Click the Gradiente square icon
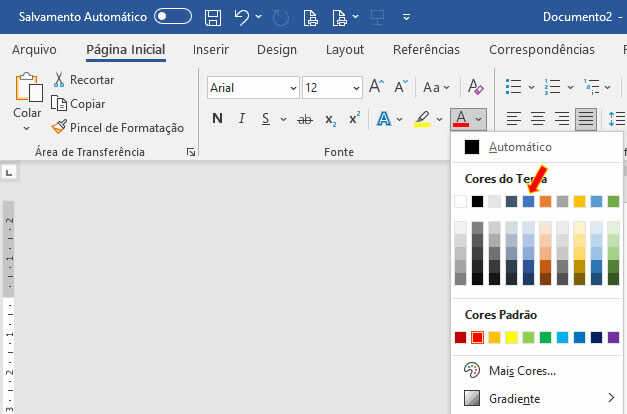627x414 pixels. click(x=472, y=398)
